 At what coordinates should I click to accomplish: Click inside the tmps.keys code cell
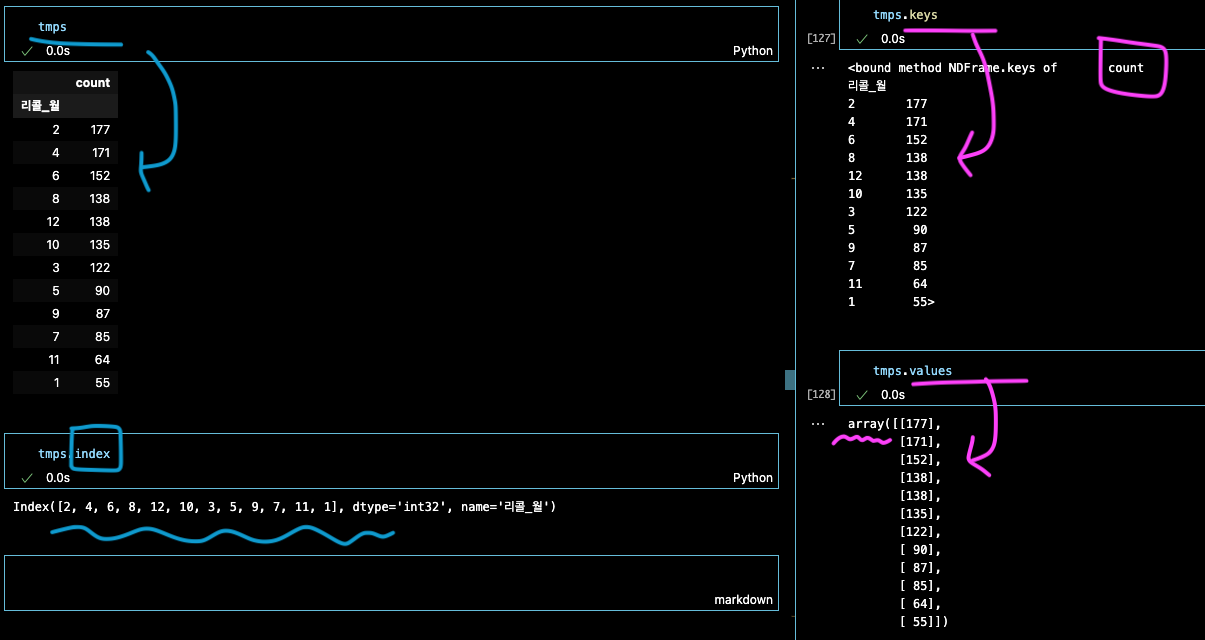(x=1022, y=24)
